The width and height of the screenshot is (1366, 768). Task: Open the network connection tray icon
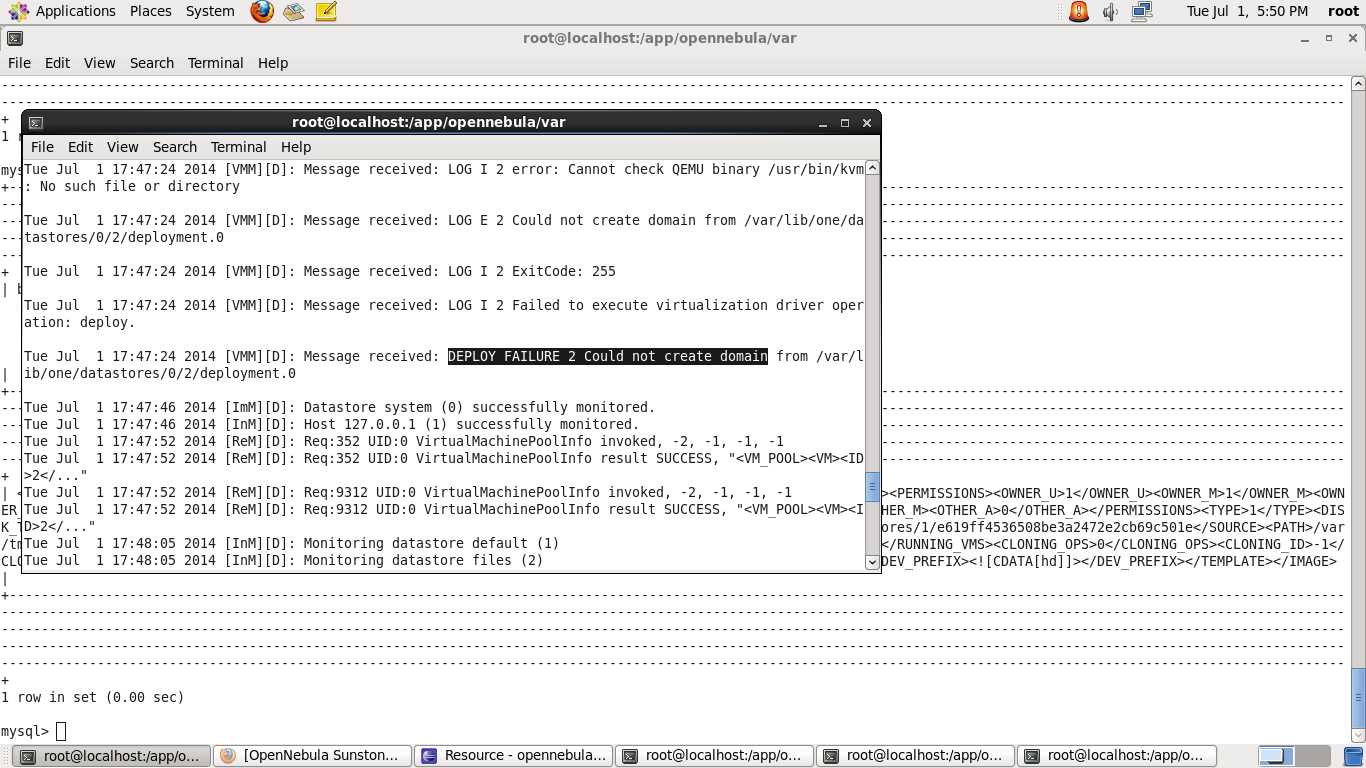click(x=1141, y=12)
